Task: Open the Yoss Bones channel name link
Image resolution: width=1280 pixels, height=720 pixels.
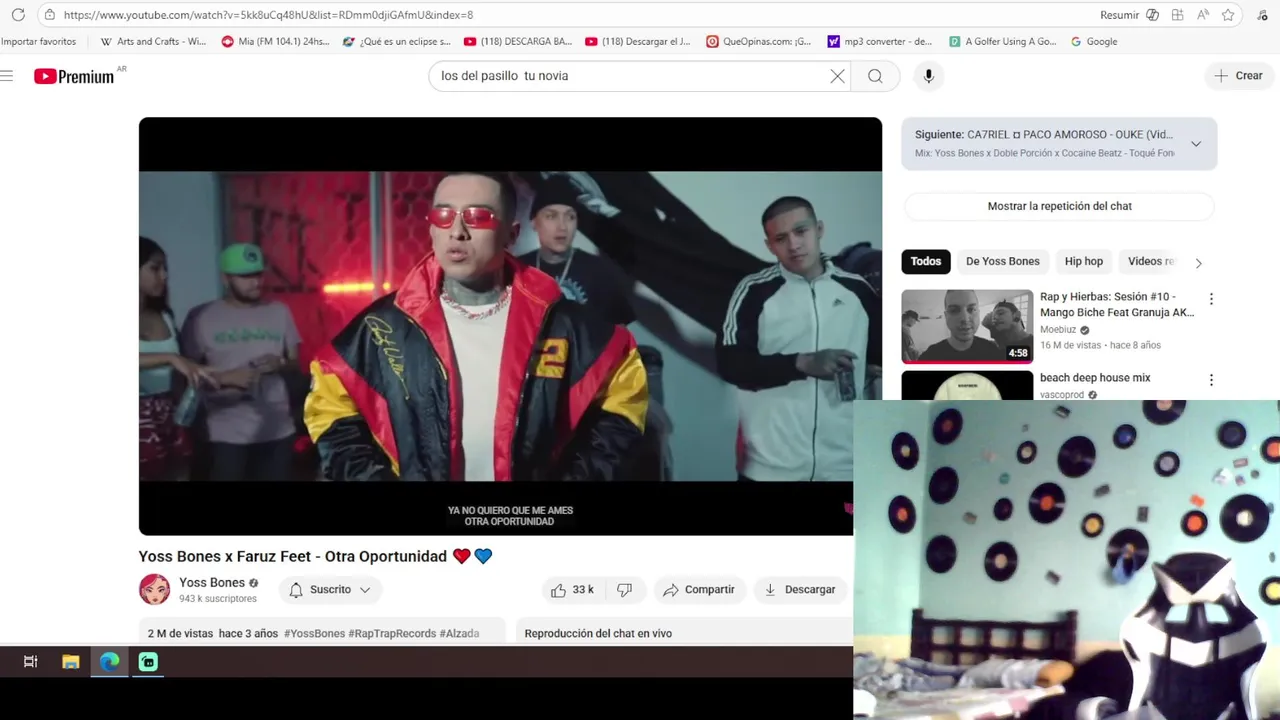Action: click(x=212, y=583)
